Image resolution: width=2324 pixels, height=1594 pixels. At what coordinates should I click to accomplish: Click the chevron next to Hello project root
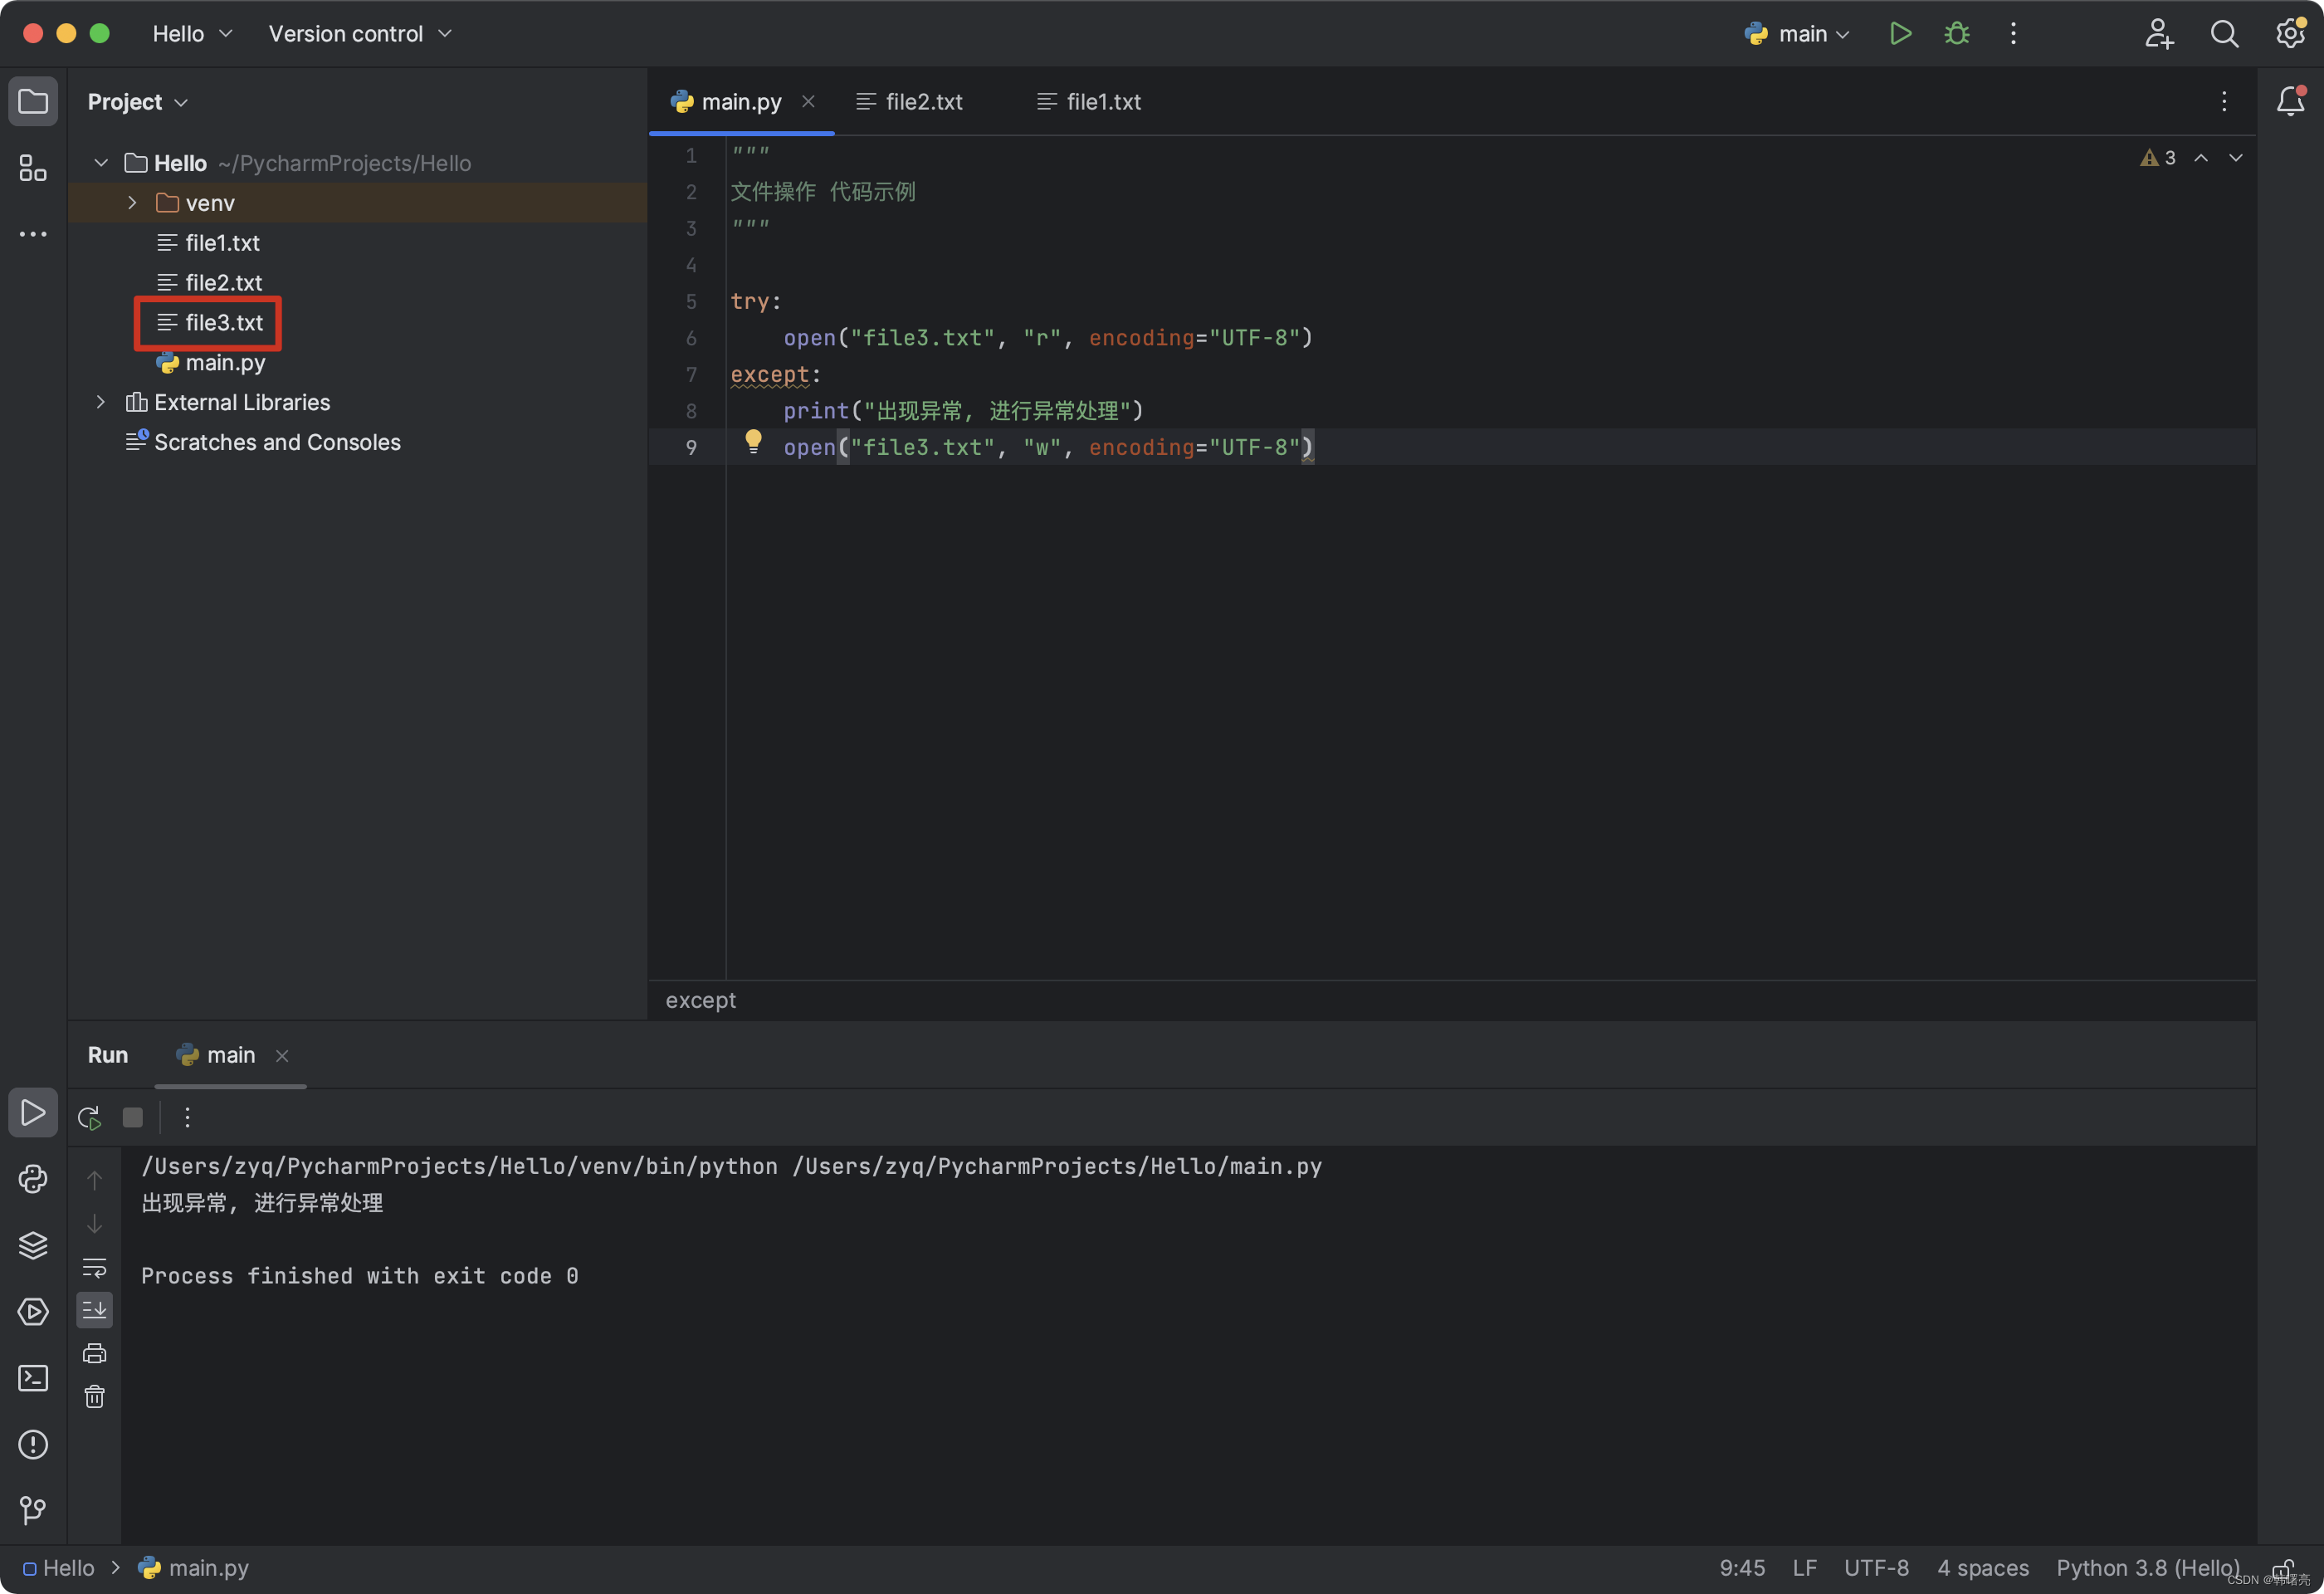click(102, 163)
